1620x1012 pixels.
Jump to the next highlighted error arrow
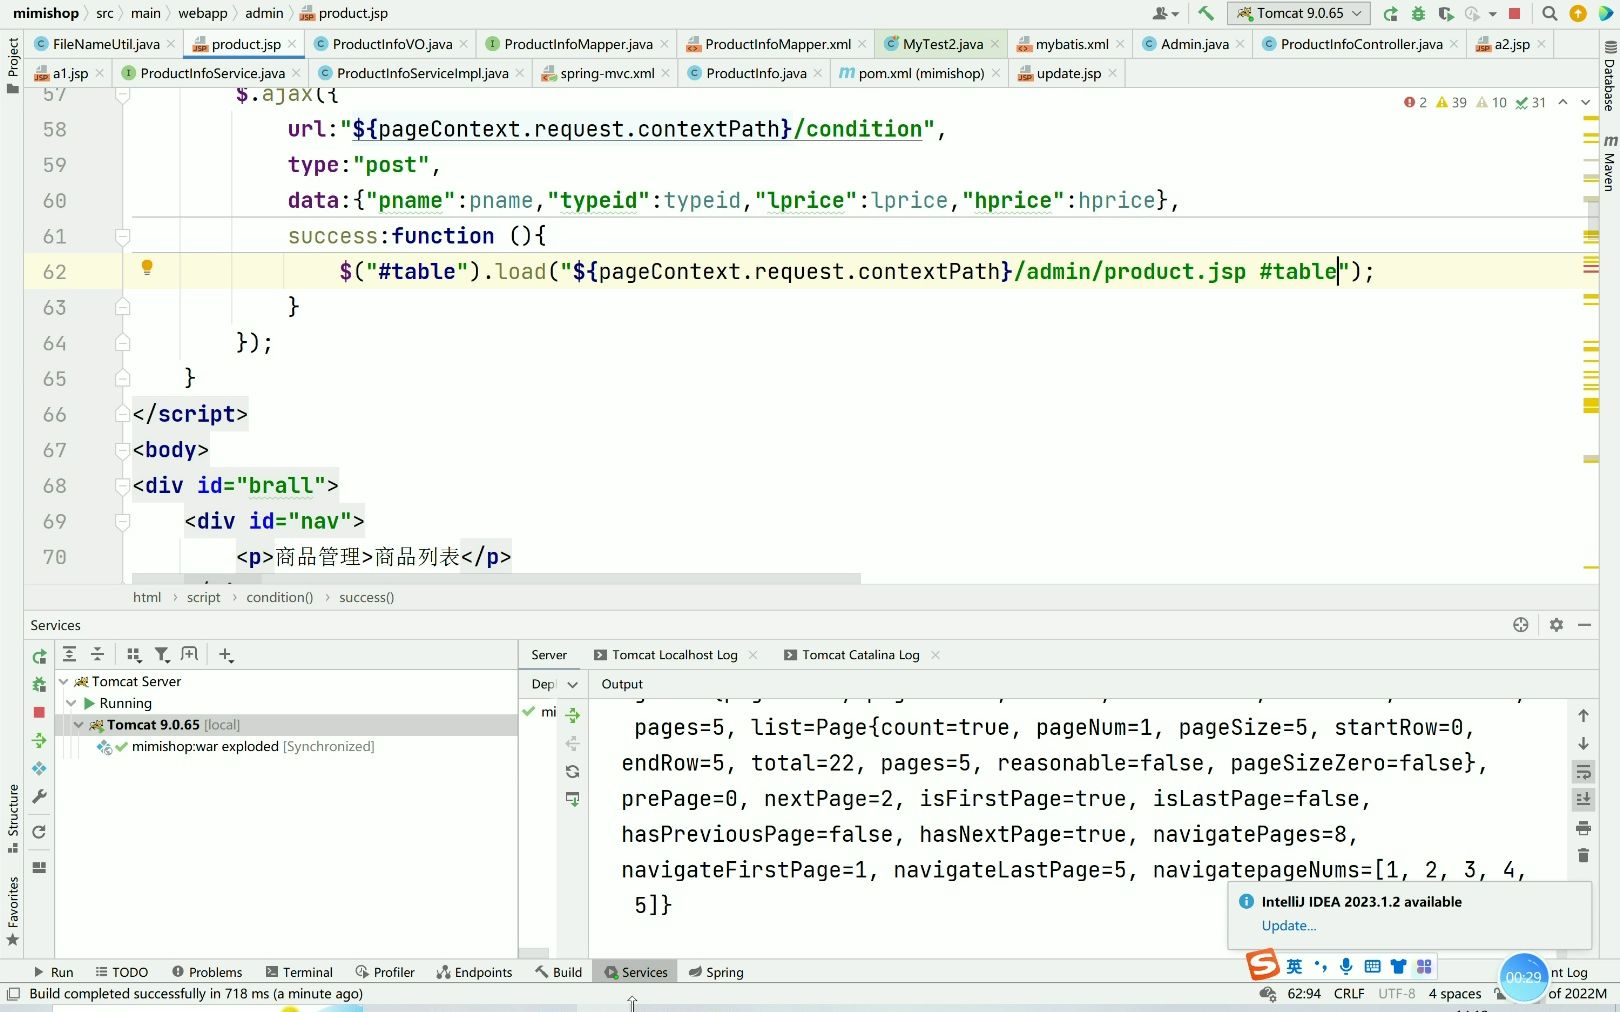click(x=1585, y=102)
